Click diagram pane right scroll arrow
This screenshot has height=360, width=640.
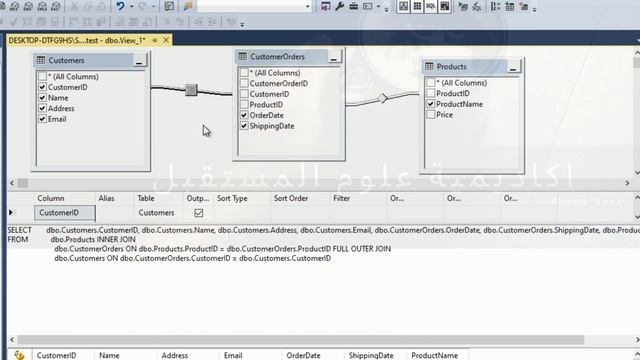(627, 183)
